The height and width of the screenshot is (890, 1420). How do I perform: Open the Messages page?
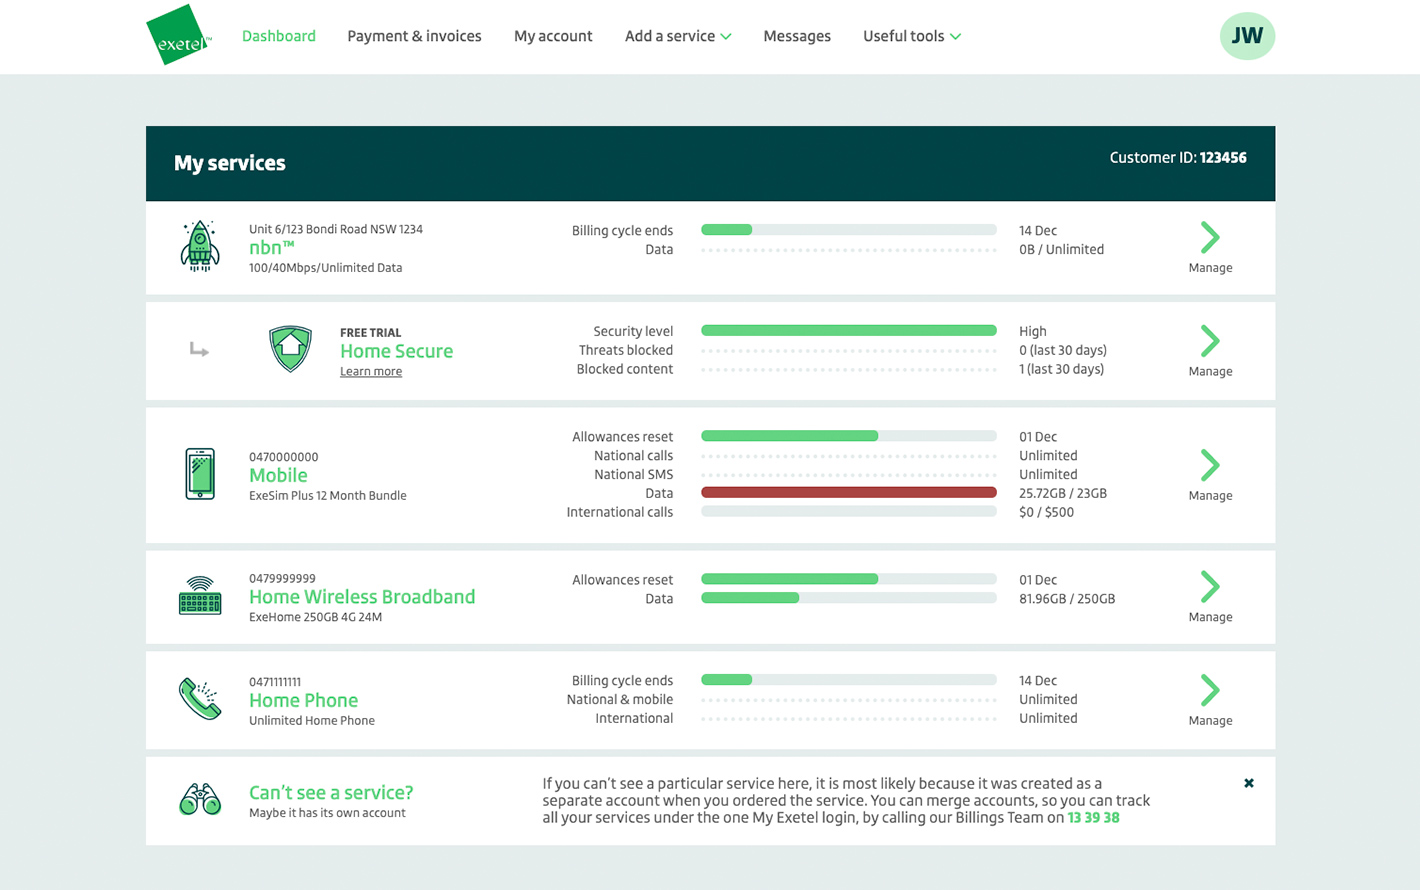click(x=797, y=36)
